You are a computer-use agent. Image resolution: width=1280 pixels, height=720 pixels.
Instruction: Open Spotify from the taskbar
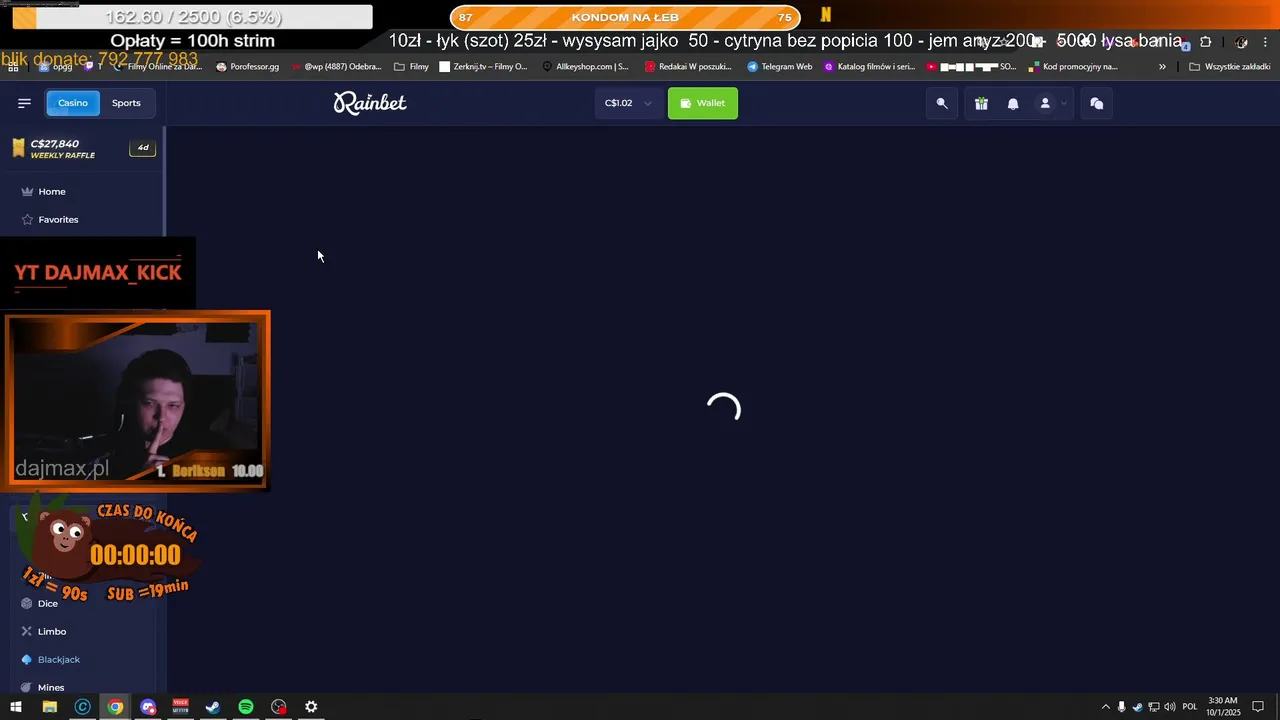(x=246, y=707)
